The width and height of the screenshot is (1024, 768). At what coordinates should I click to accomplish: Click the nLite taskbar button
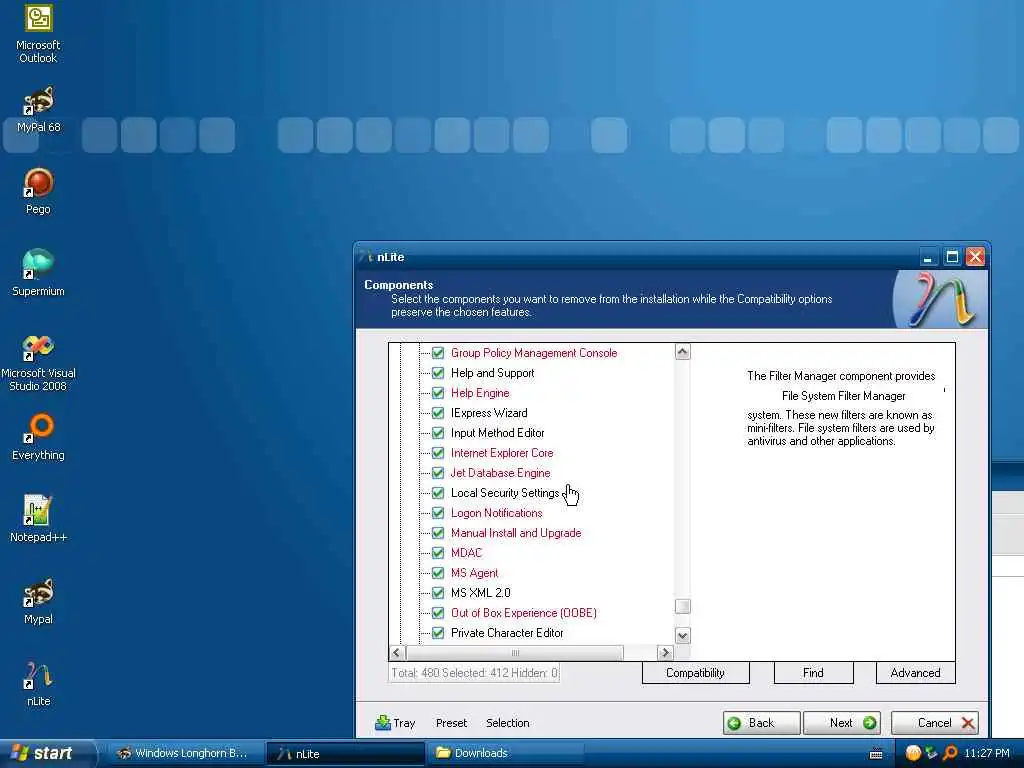pyautogui.click(x=345, y=754)
